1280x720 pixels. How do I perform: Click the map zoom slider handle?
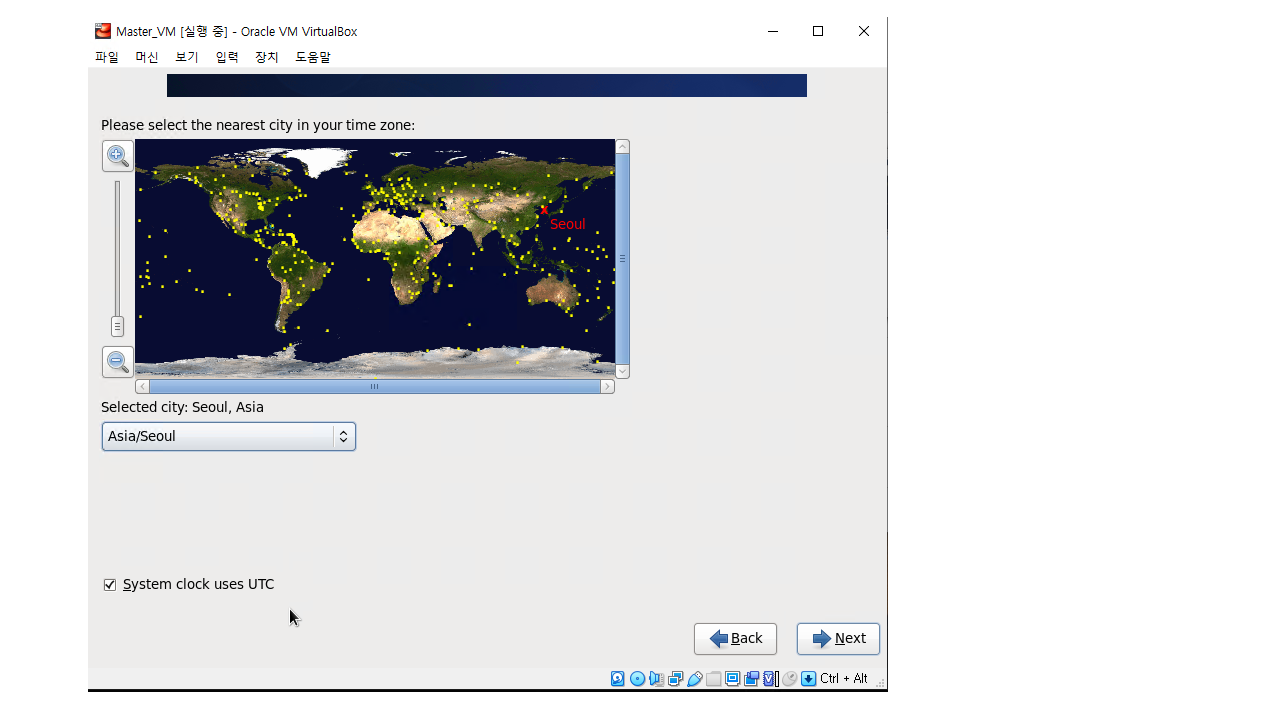tap(117, 327)
